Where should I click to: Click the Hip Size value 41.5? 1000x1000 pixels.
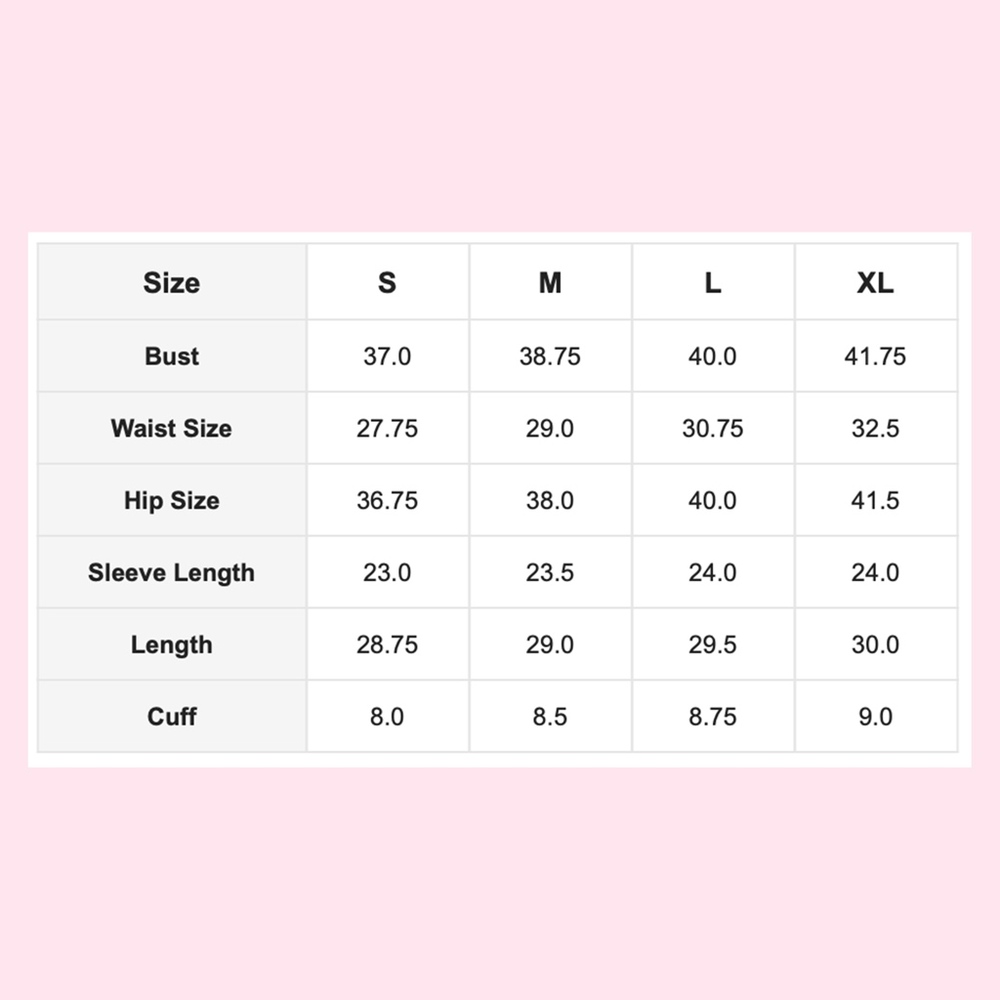[x=875, y=500]
